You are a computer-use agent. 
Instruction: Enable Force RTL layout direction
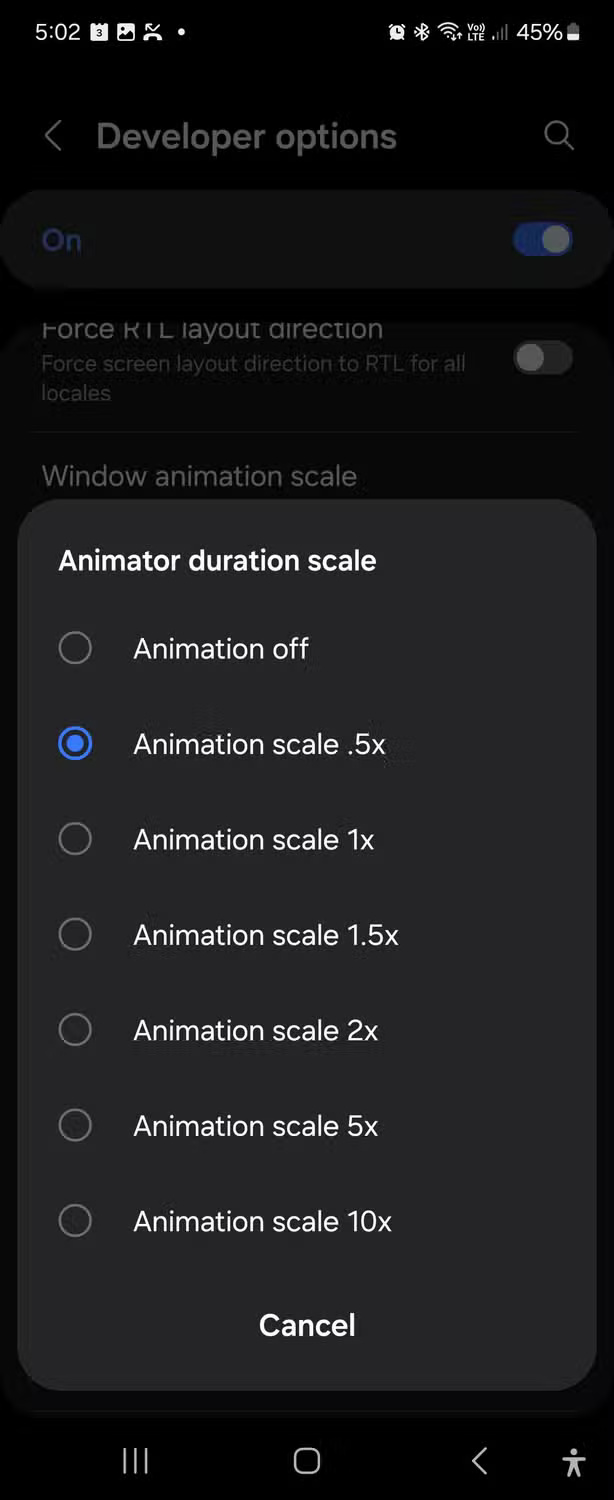click(x=541, y=358)
